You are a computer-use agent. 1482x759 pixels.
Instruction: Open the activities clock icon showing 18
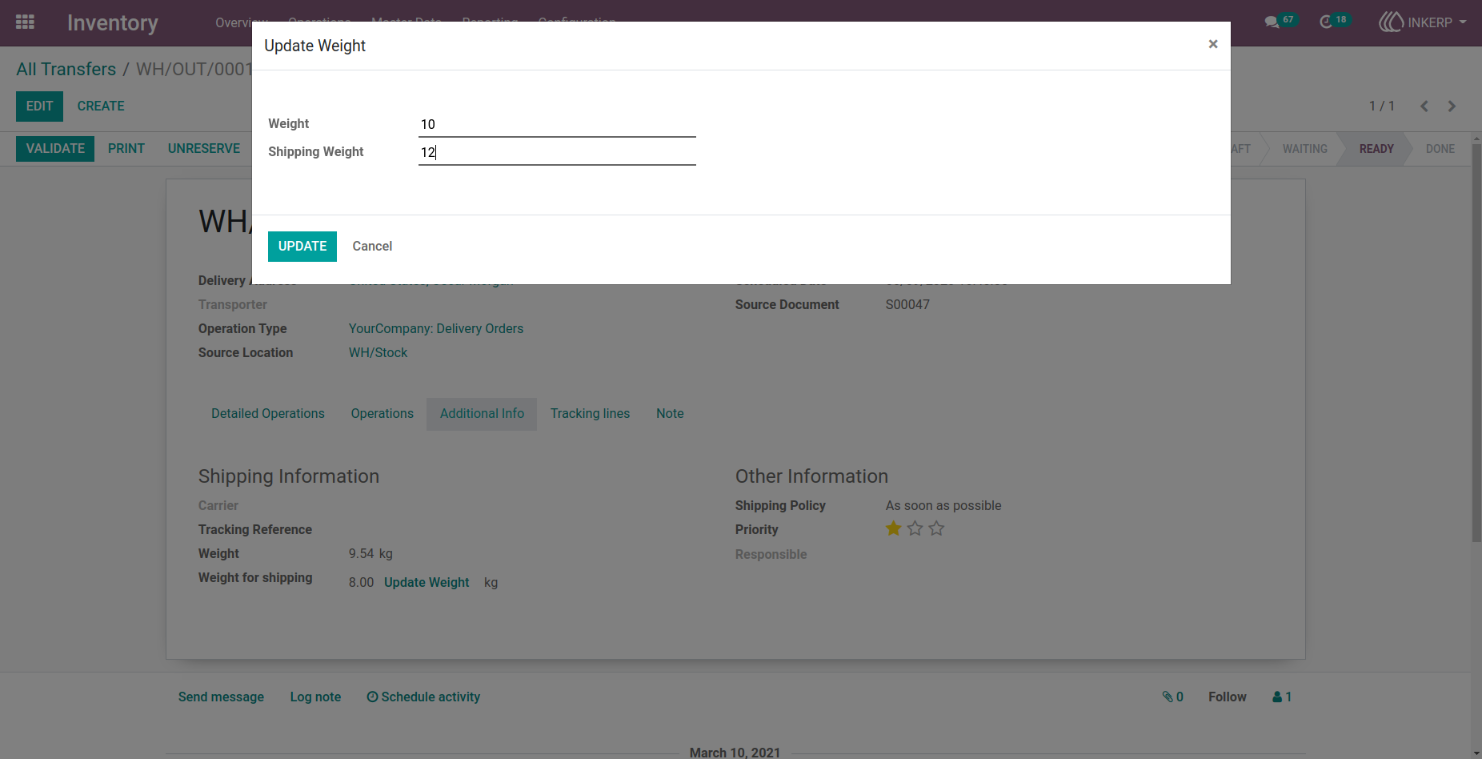(1333, 22)
